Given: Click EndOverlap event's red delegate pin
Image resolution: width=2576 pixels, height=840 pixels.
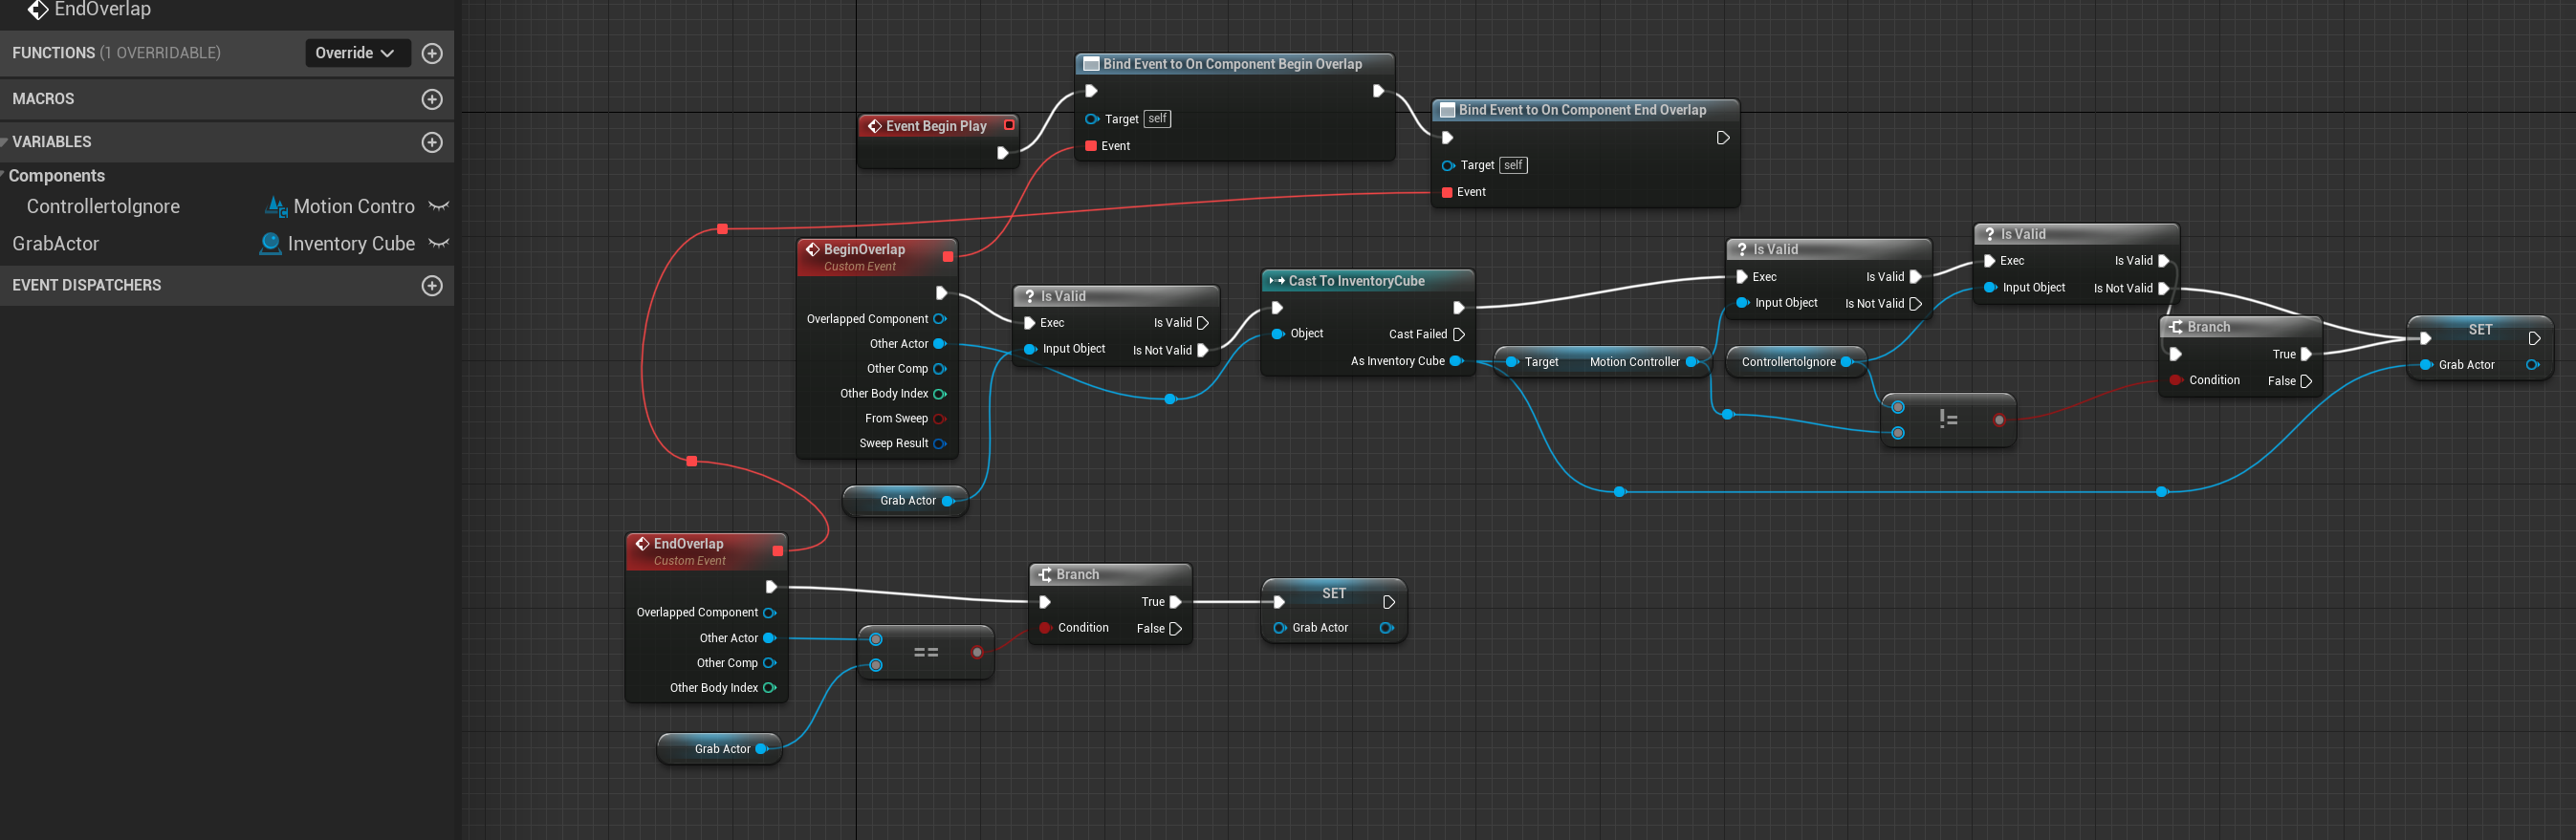Looking at the screenshot, I should [778, 551].
